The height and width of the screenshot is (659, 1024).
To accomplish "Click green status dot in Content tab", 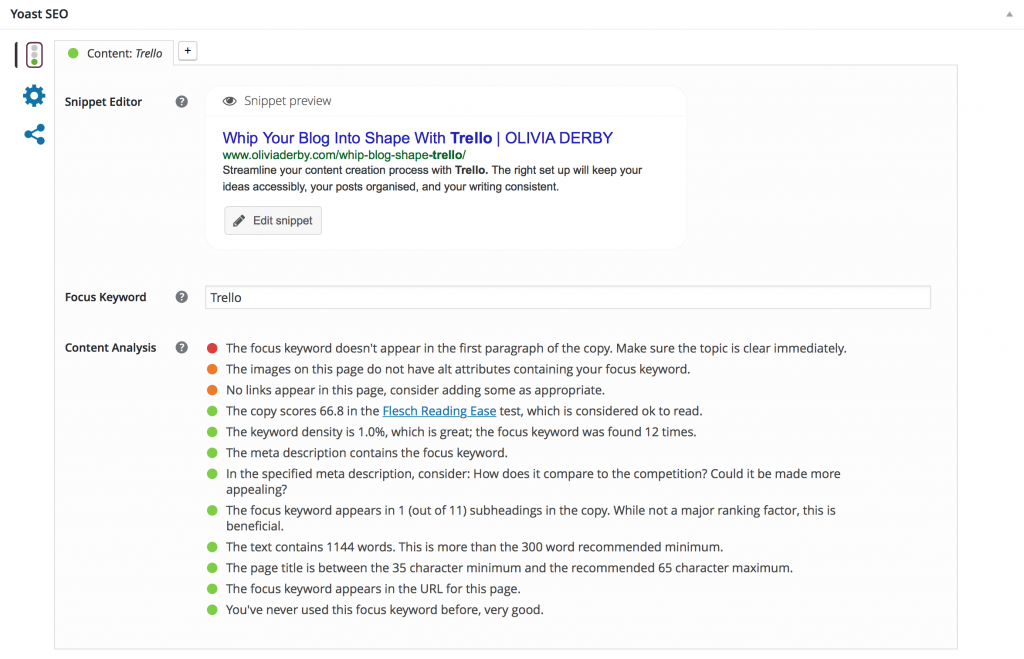I will pos(73,54).
